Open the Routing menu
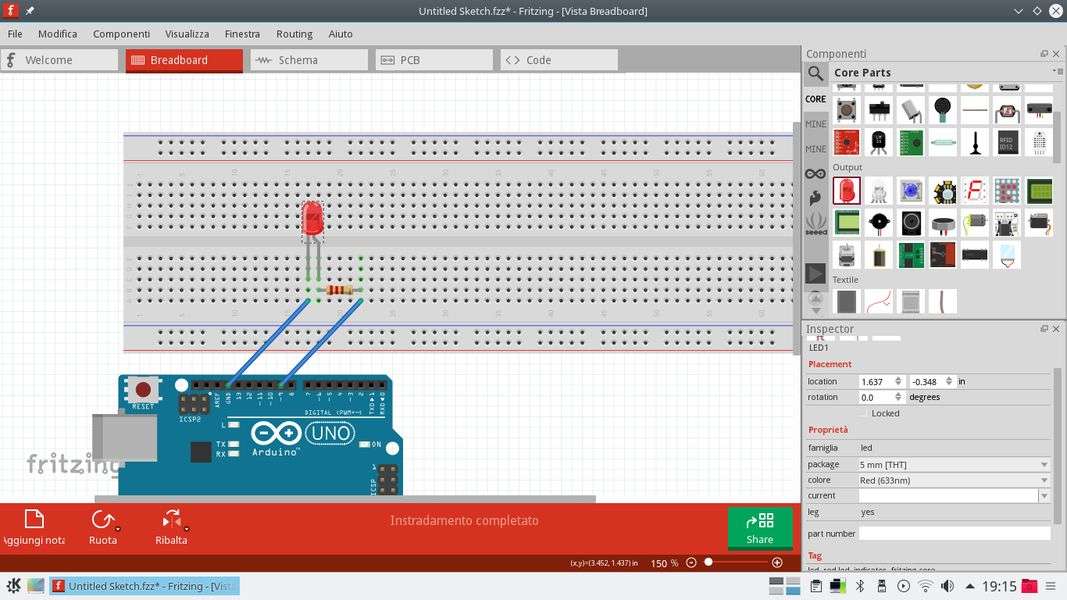The image size is (1067, 600). tap(294, 34)
